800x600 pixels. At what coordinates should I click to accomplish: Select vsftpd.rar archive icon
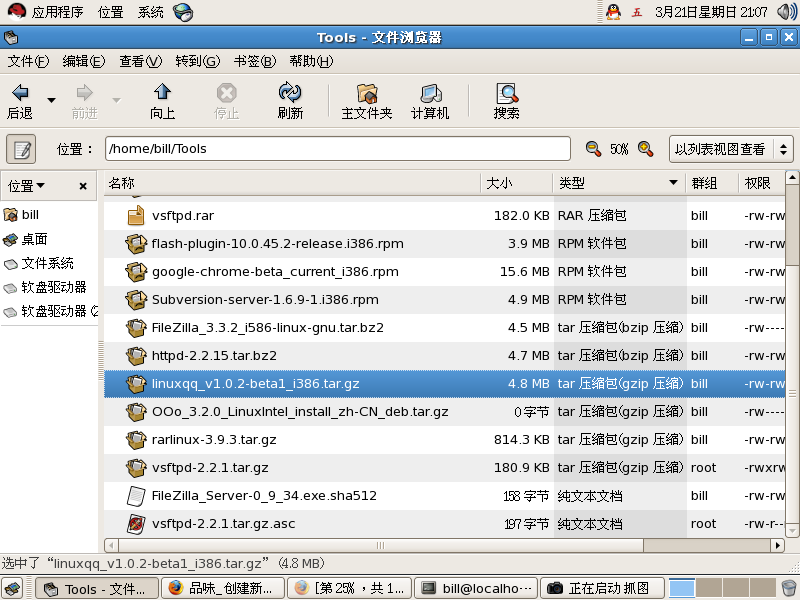pos(136,215)
